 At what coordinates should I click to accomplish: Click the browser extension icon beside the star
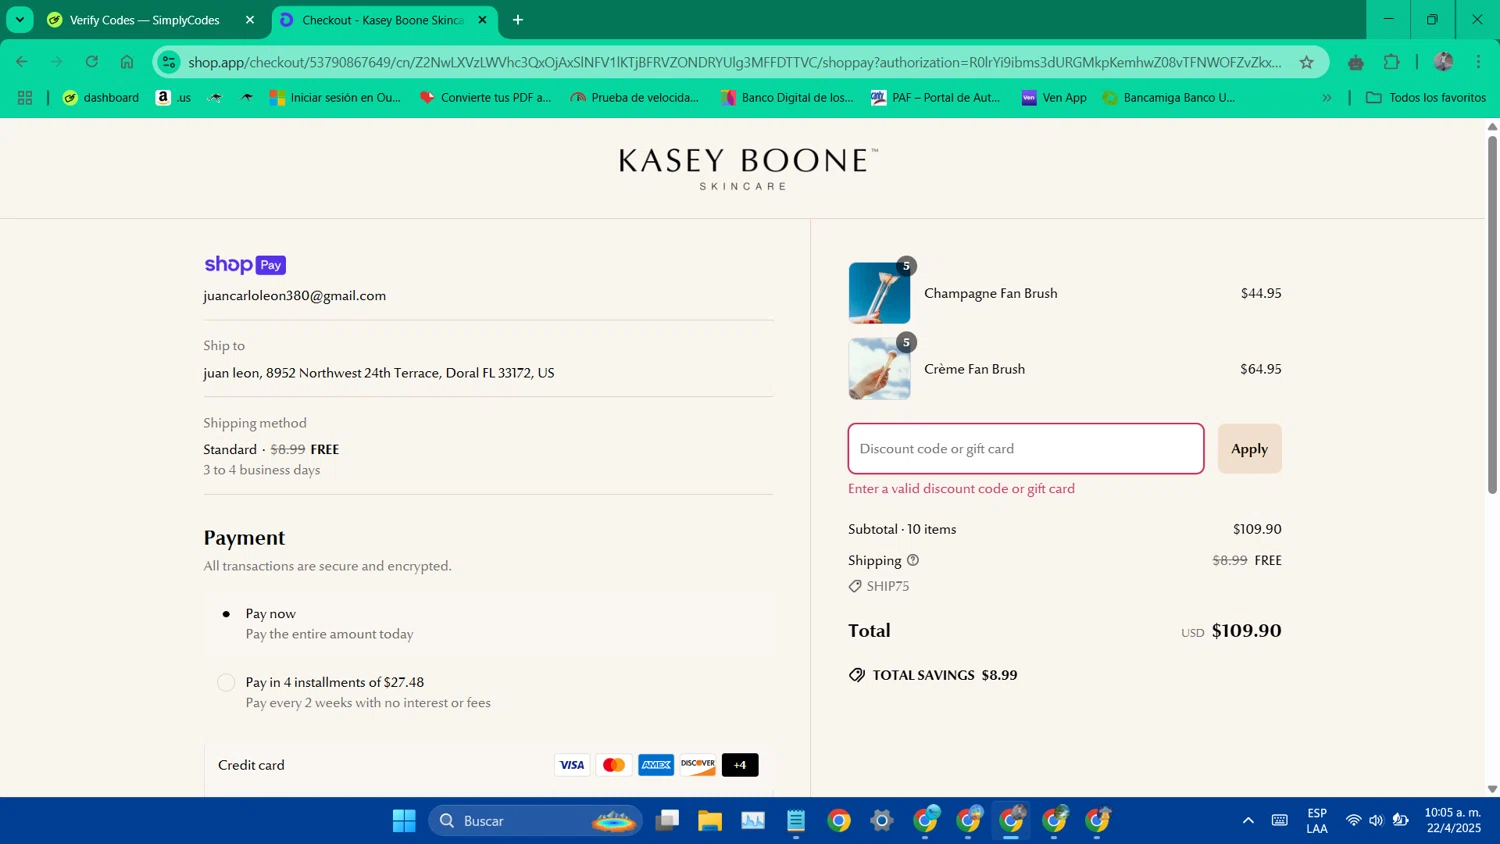click(1356, 62)
